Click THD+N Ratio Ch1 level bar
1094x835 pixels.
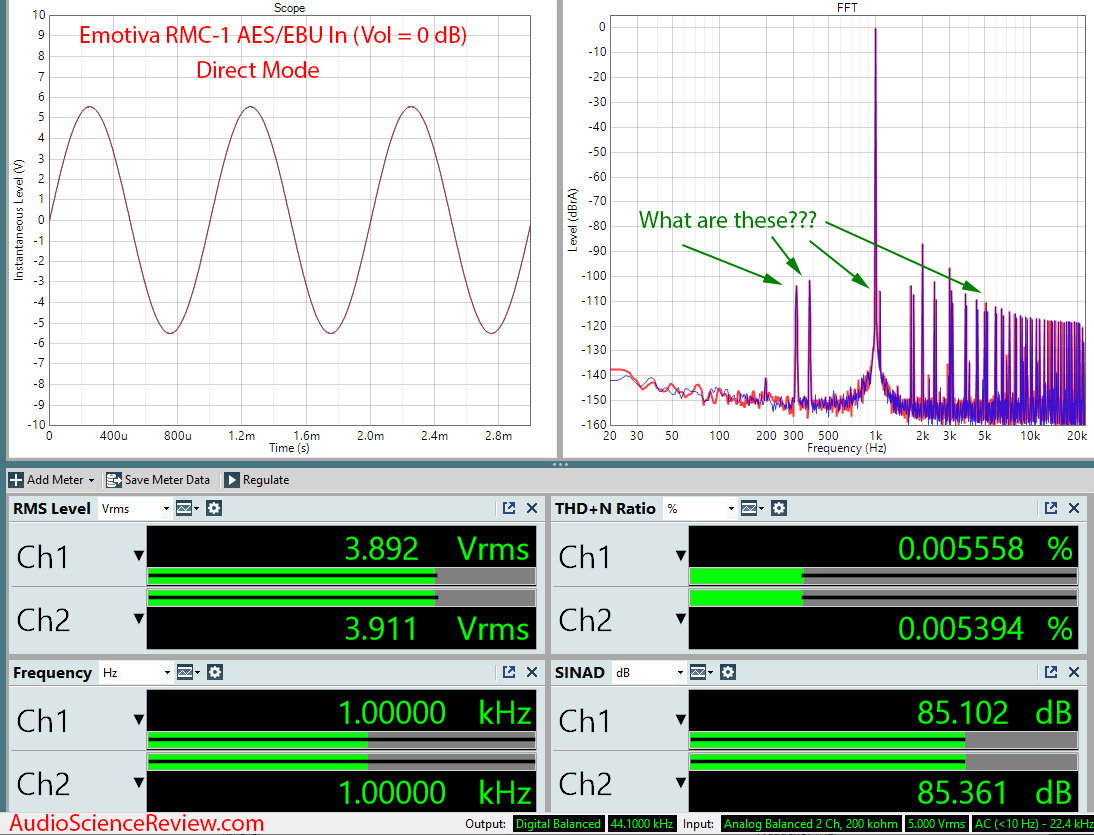883,576
